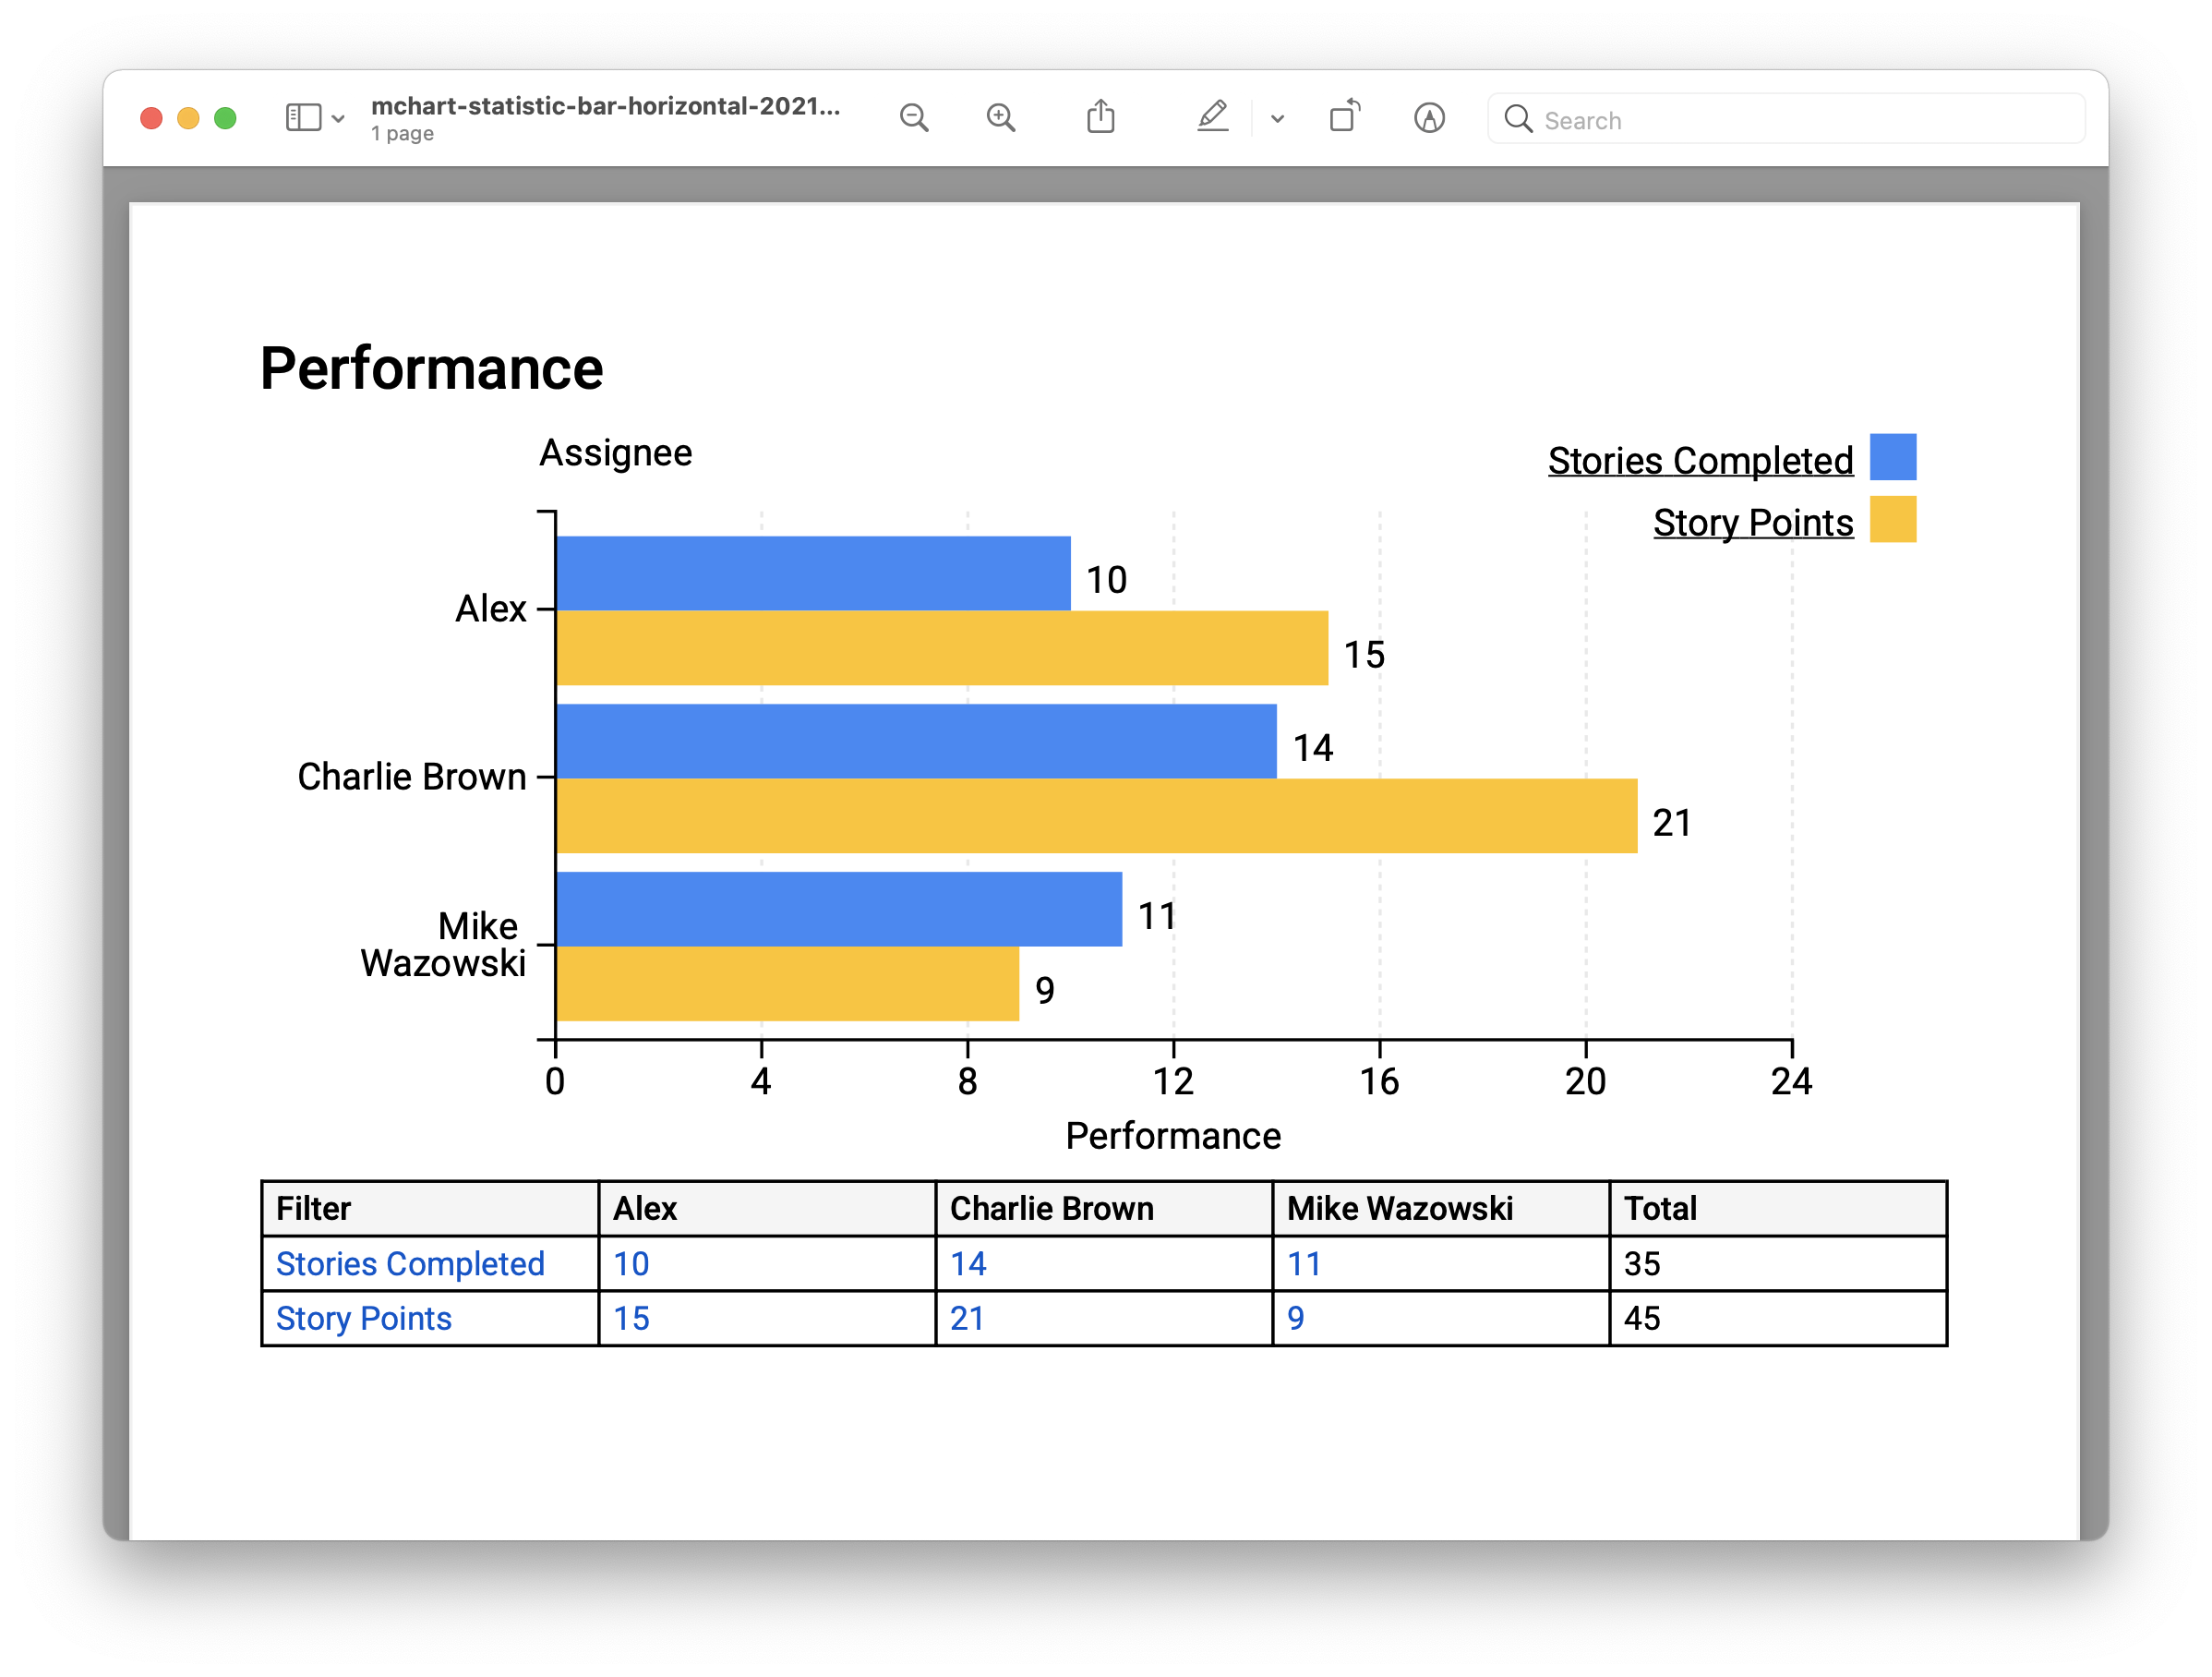The image size is (2212, 1677).
Task: Click Charlie Brown's Story Points value 21
Action: click(968, 1318)
